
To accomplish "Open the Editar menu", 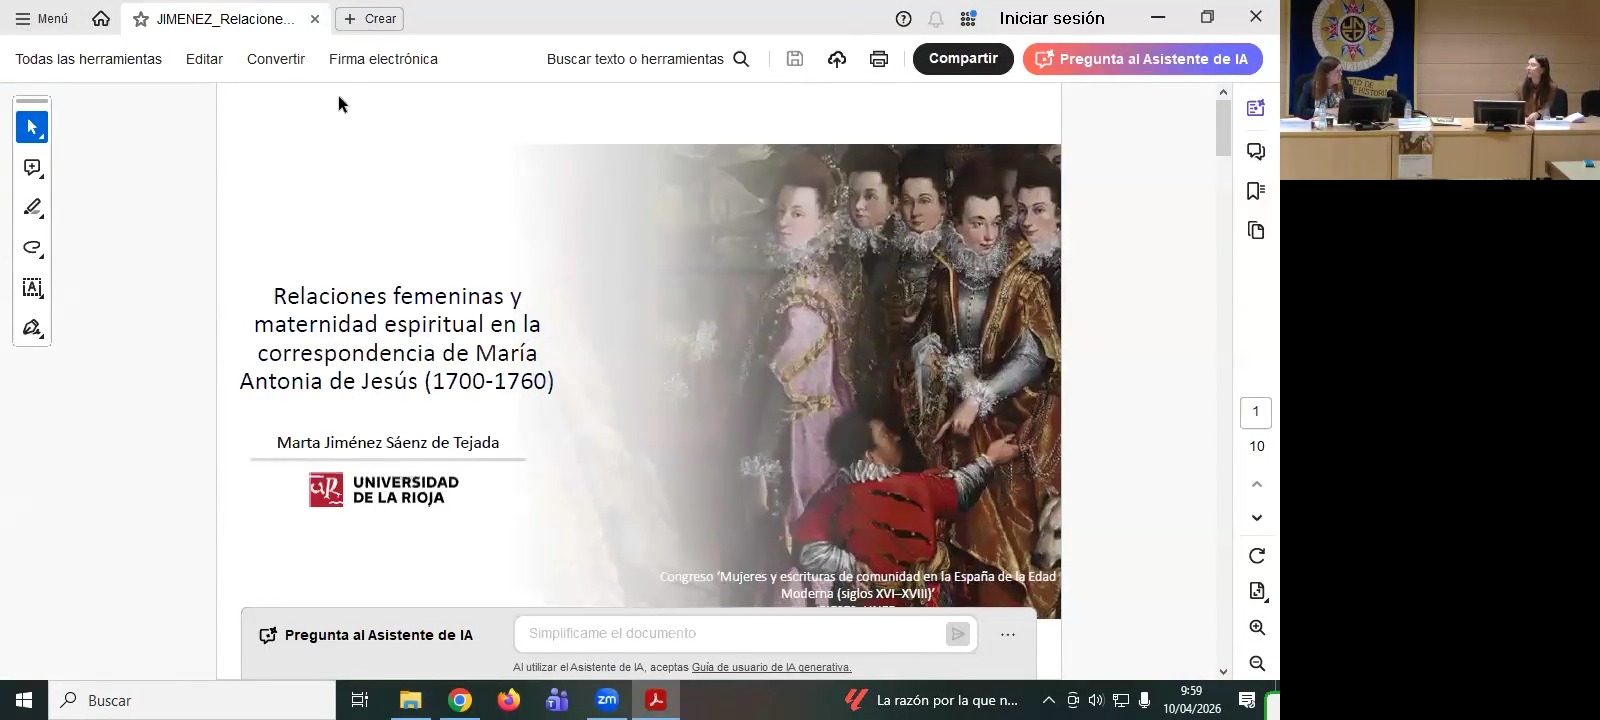I will [204, 59].
